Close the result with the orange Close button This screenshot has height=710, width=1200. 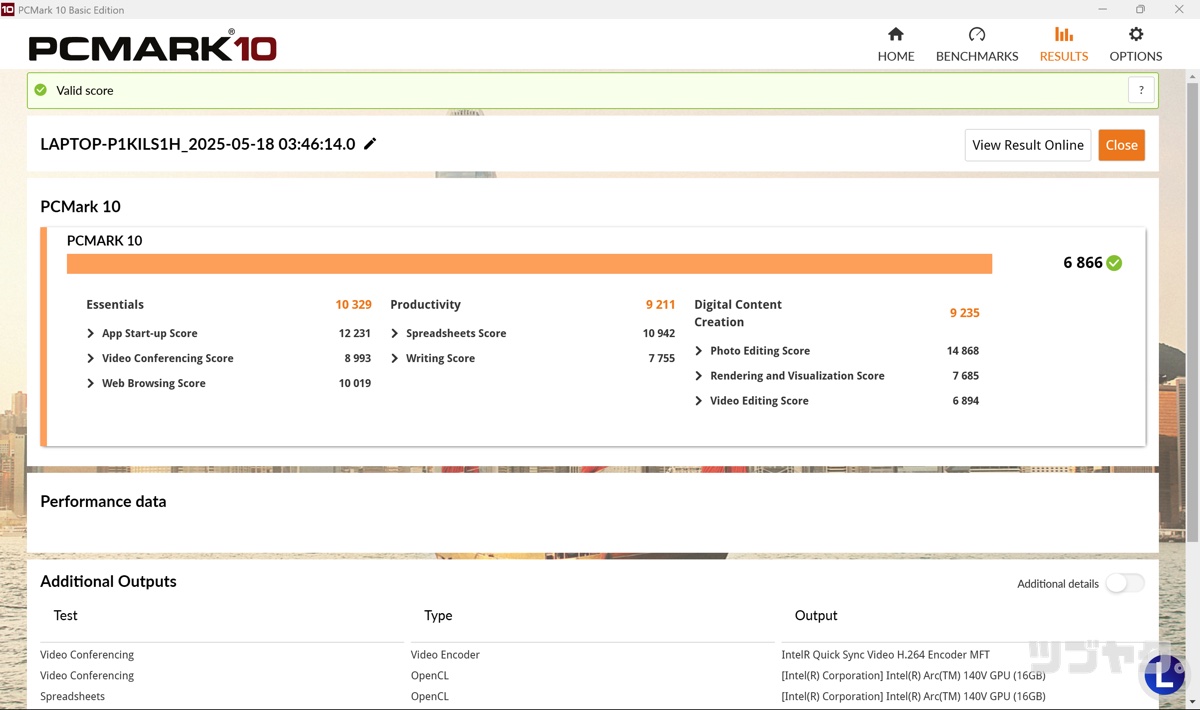tap(1121, 145)
